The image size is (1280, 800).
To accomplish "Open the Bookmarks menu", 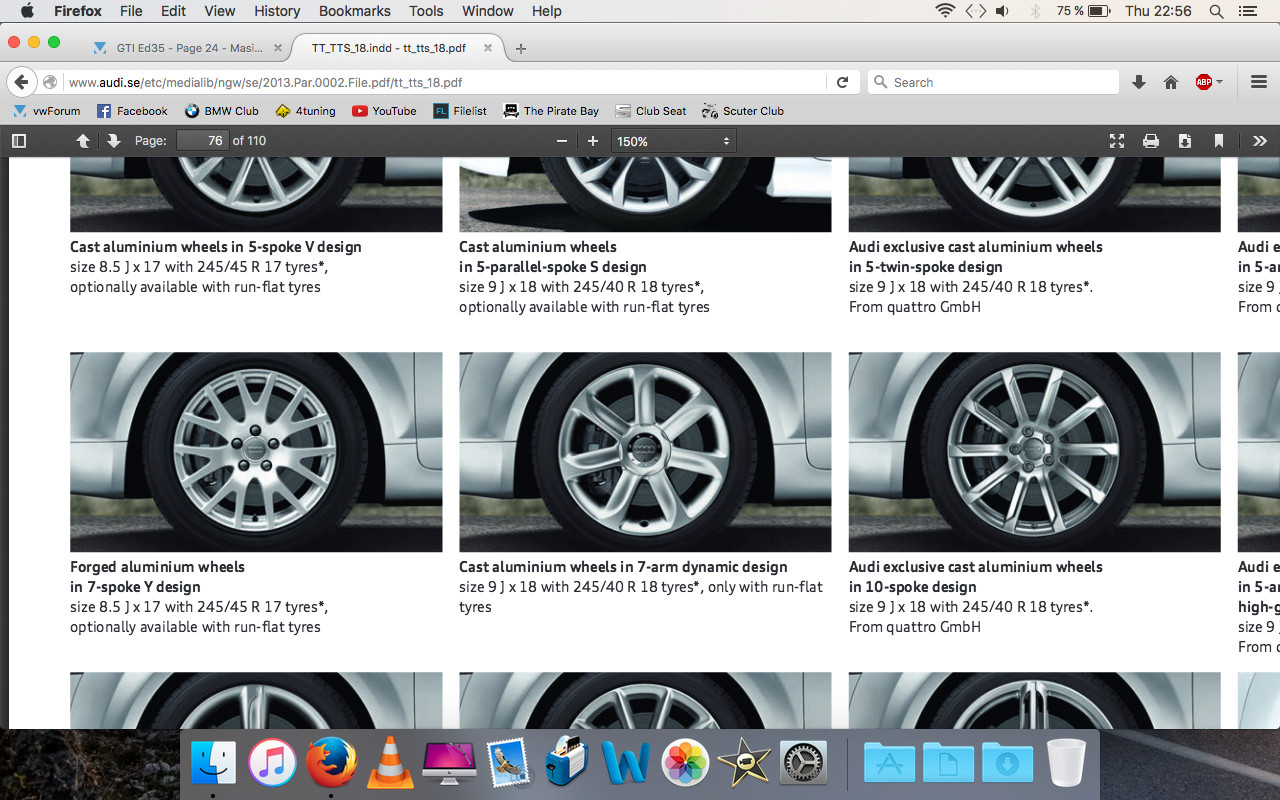I will [x=354, y=11].
